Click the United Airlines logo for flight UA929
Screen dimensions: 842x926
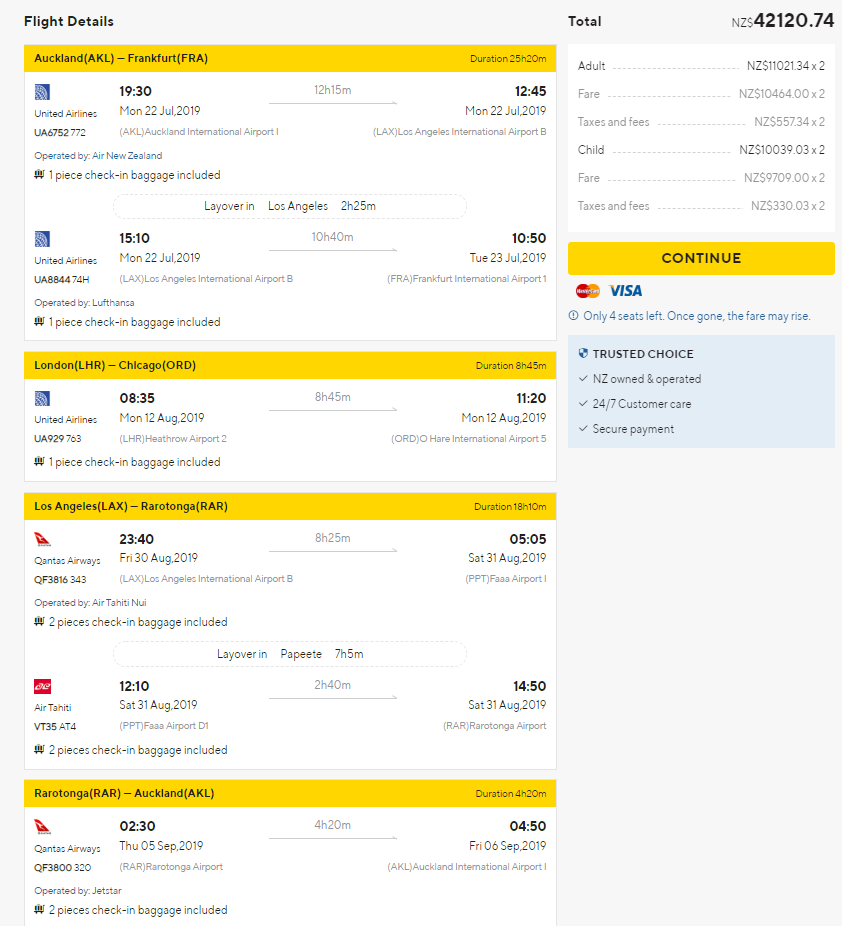(42, 399)
